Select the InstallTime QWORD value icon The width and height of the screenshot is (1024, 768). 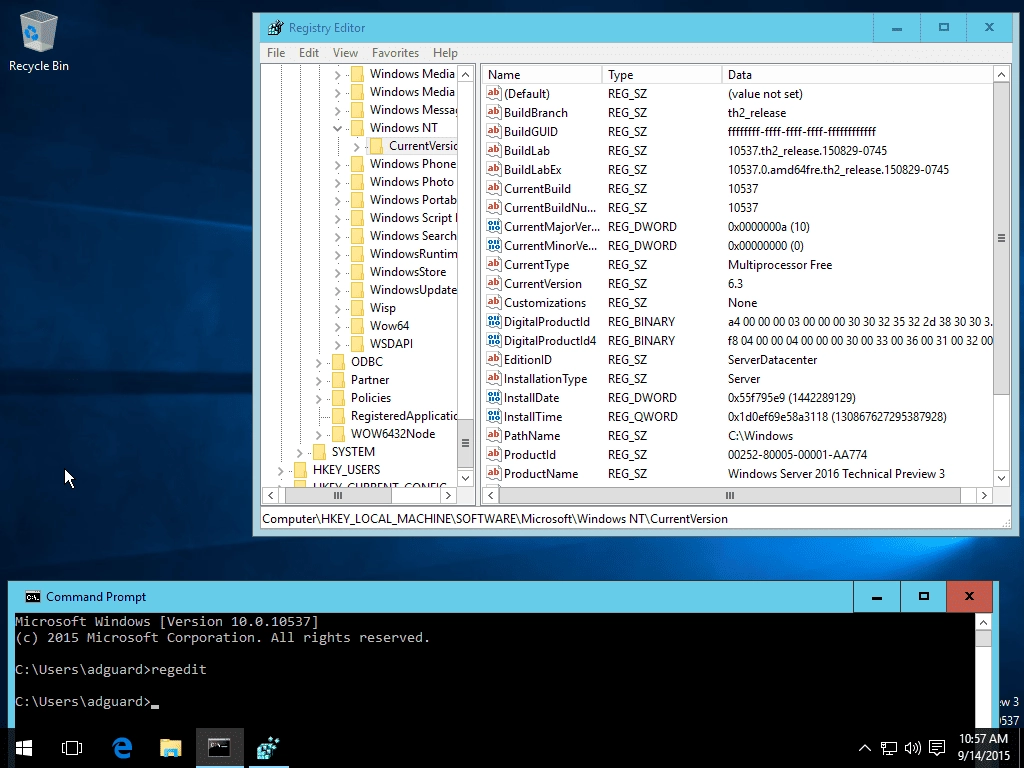494,416
